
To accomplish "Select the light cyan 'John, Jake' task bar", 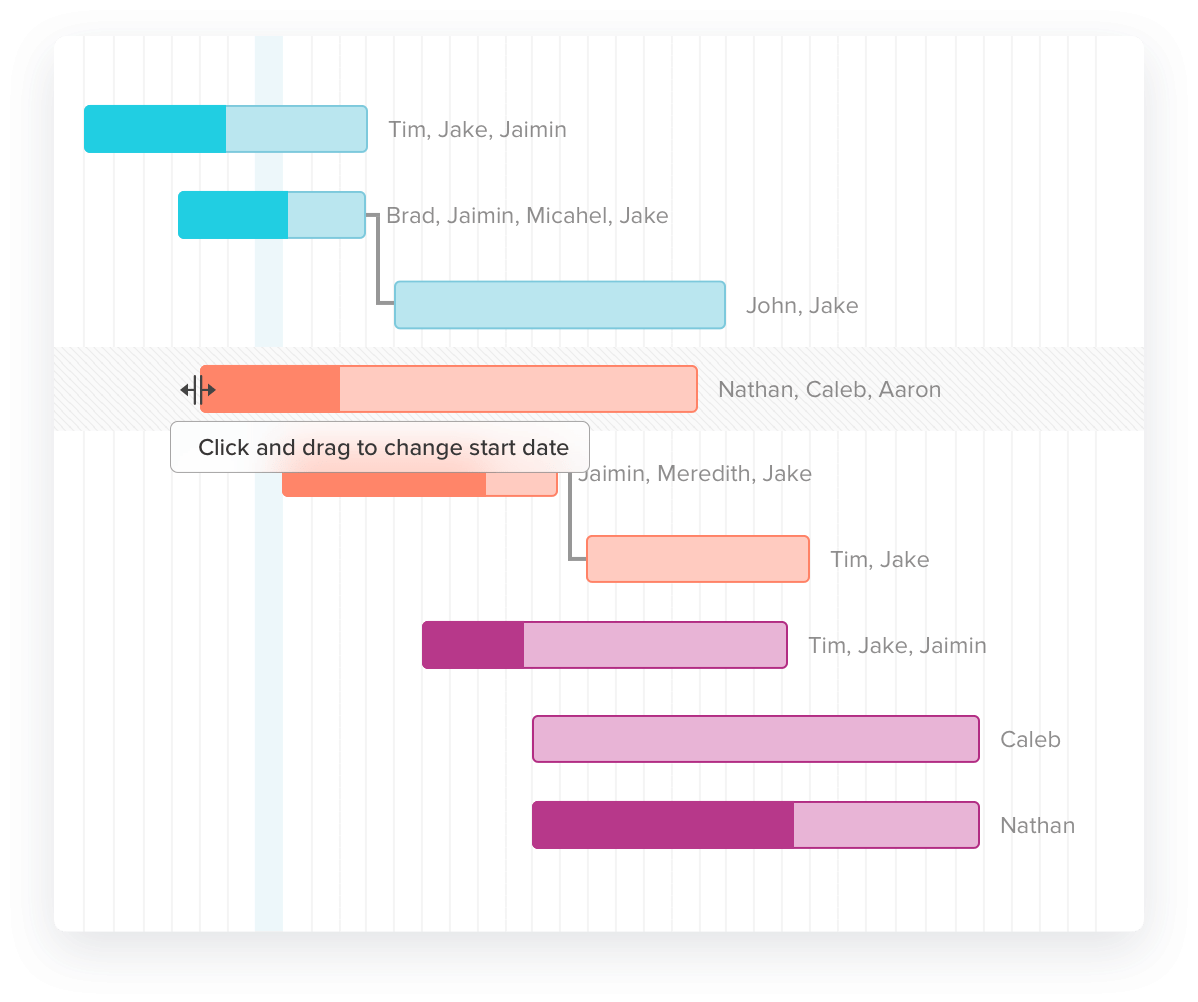I will (x=559, y=305).
